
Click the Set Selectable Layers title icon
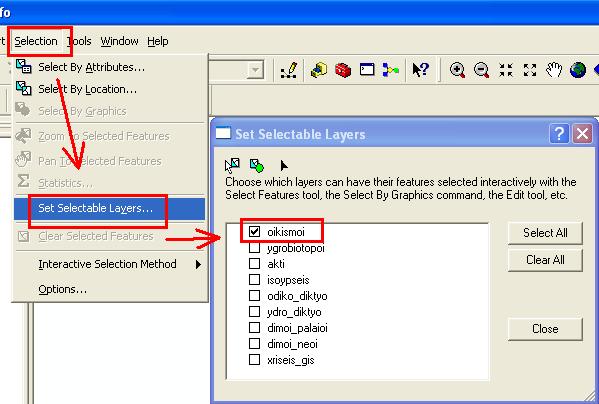tap(223, 133)
